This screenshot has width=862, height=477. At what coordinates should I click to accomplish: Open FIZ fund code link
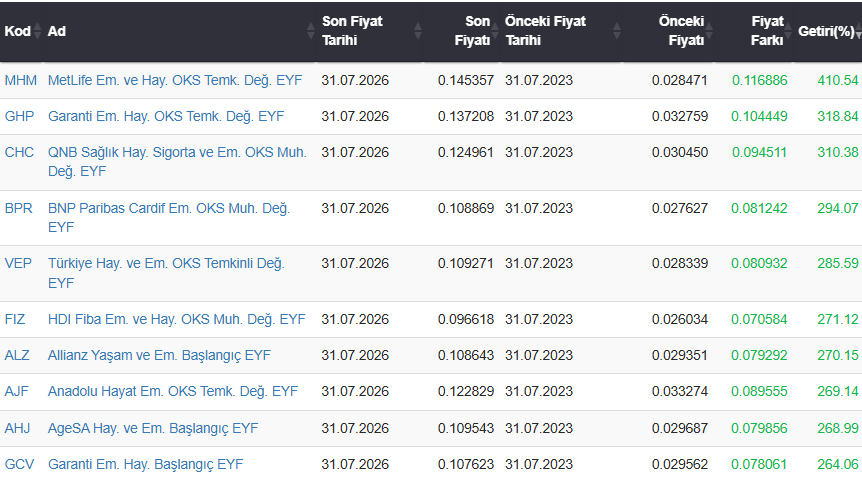click(x=15, y=319)
